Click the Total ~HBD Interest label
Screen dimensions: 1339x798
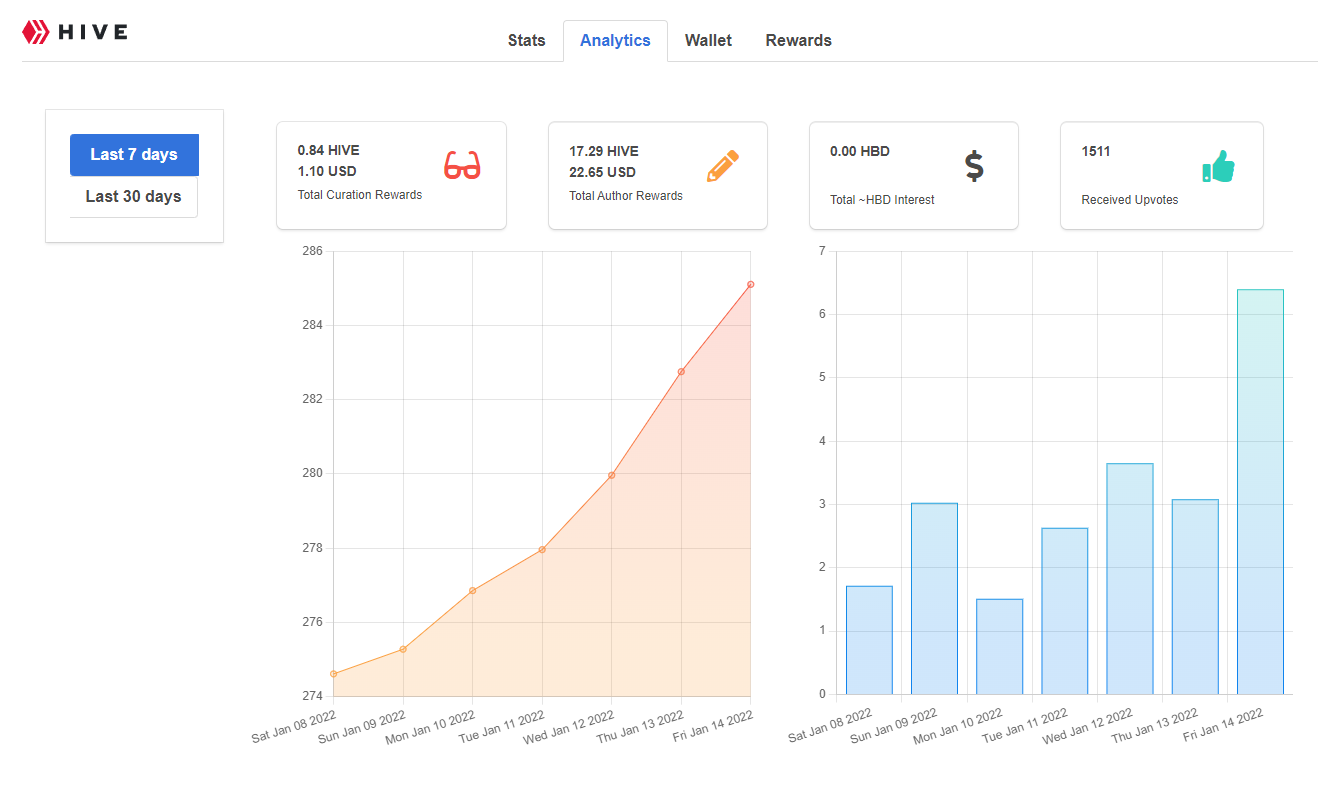click(x=882, y=200)
